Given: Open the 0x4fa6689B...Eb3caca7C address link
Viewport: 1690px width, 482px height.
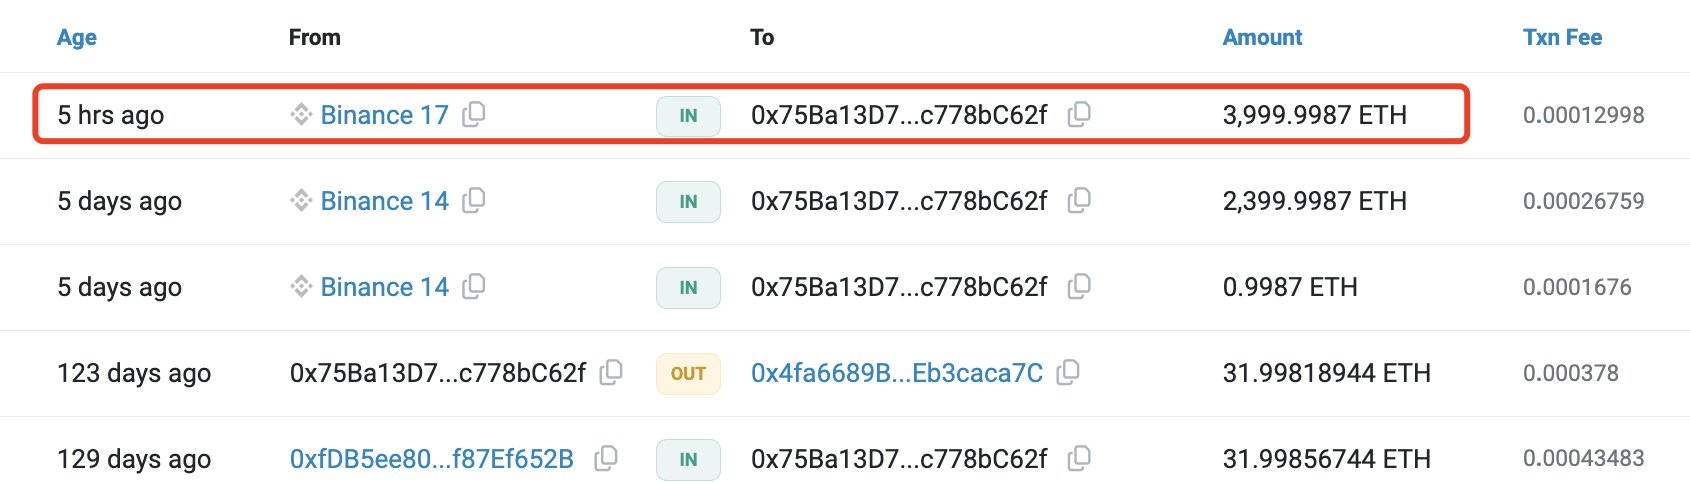Looking at the screenshot, I should 897,373.
